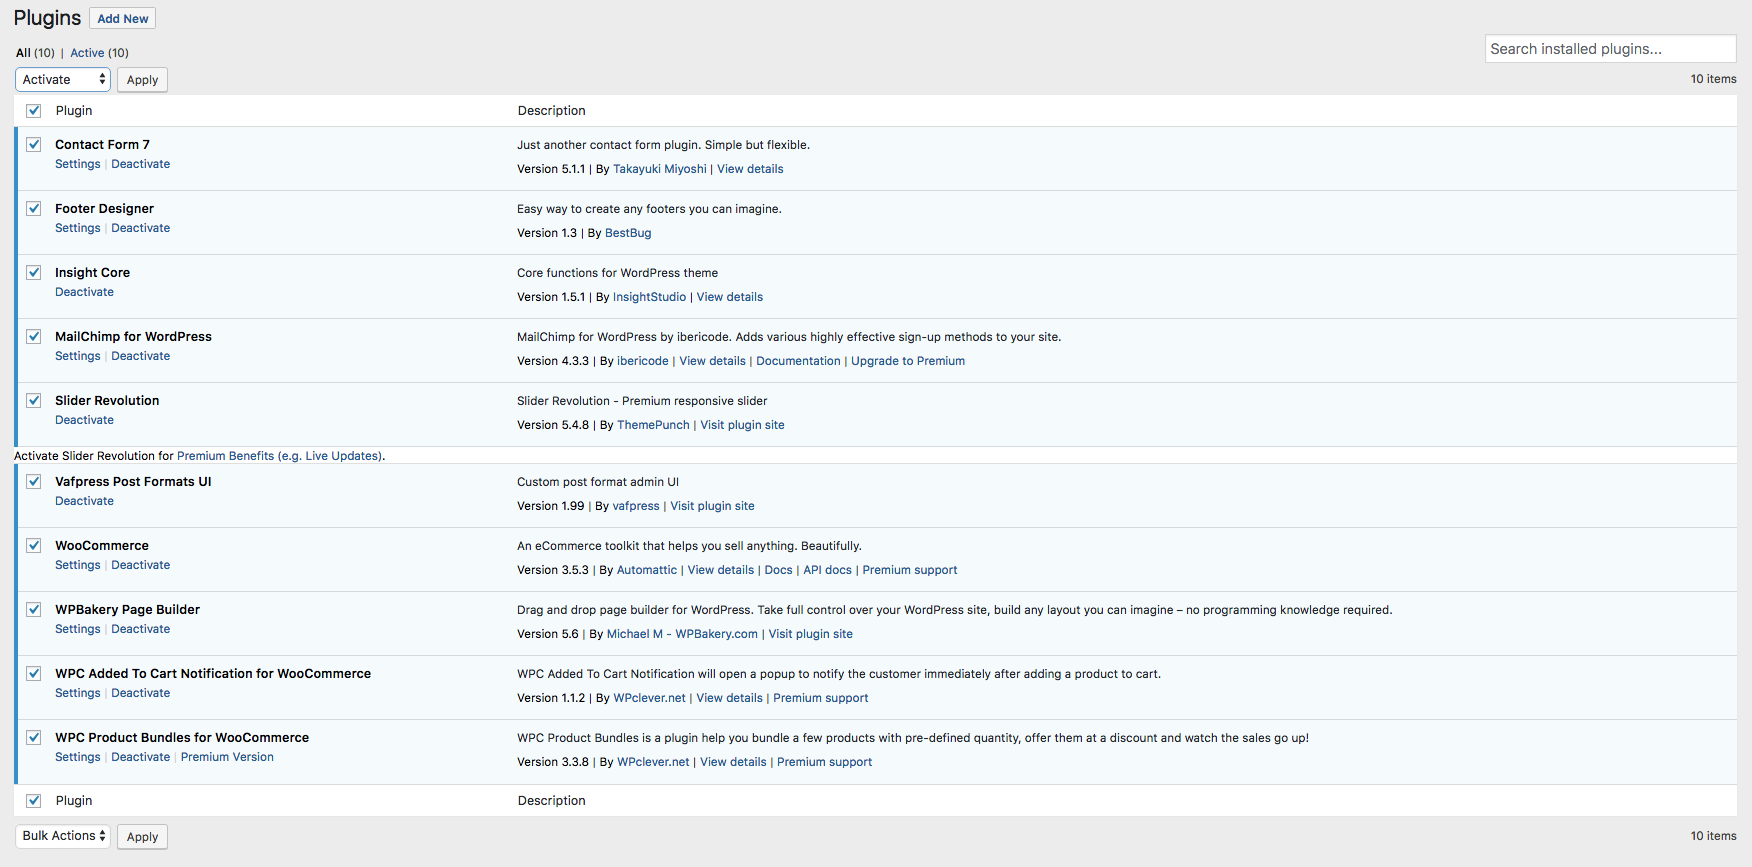This screenshot has height=867, width=1752.
Task: Deactivate Vafpress Post Formats UI
Action: tap(85, 501)
